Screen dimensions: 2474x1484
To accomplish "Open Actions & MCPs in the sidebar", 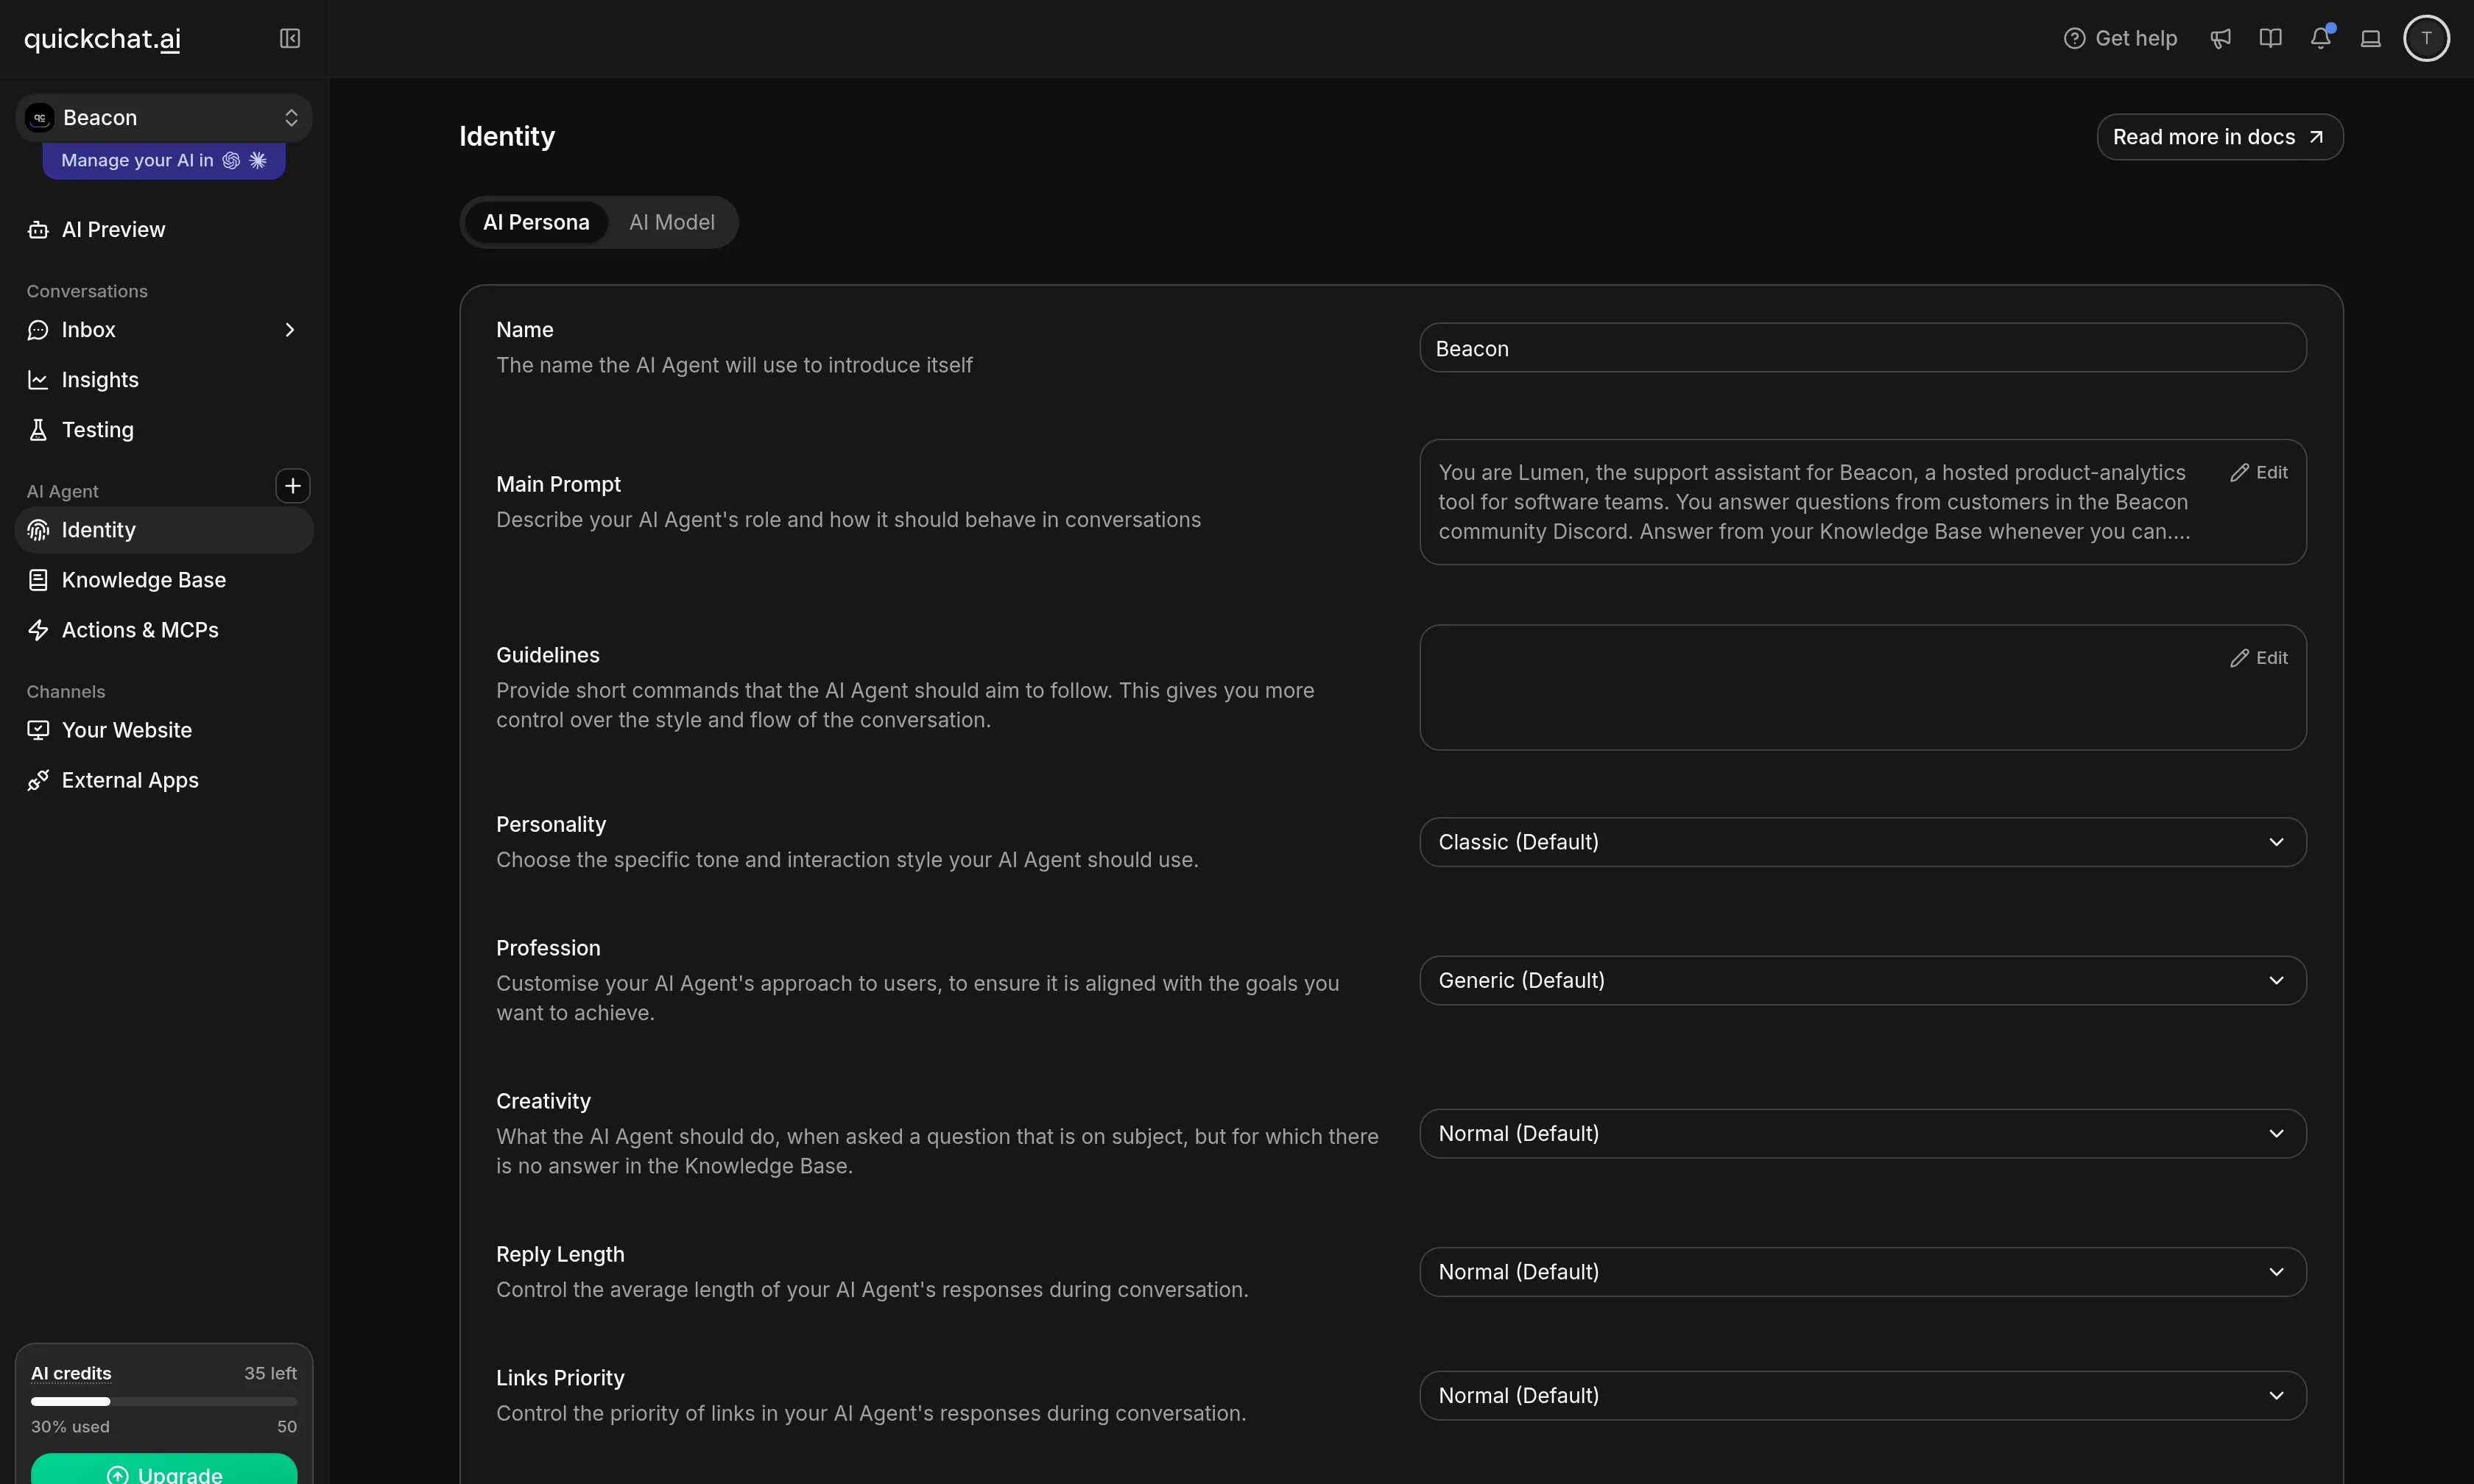I will 164,630.
